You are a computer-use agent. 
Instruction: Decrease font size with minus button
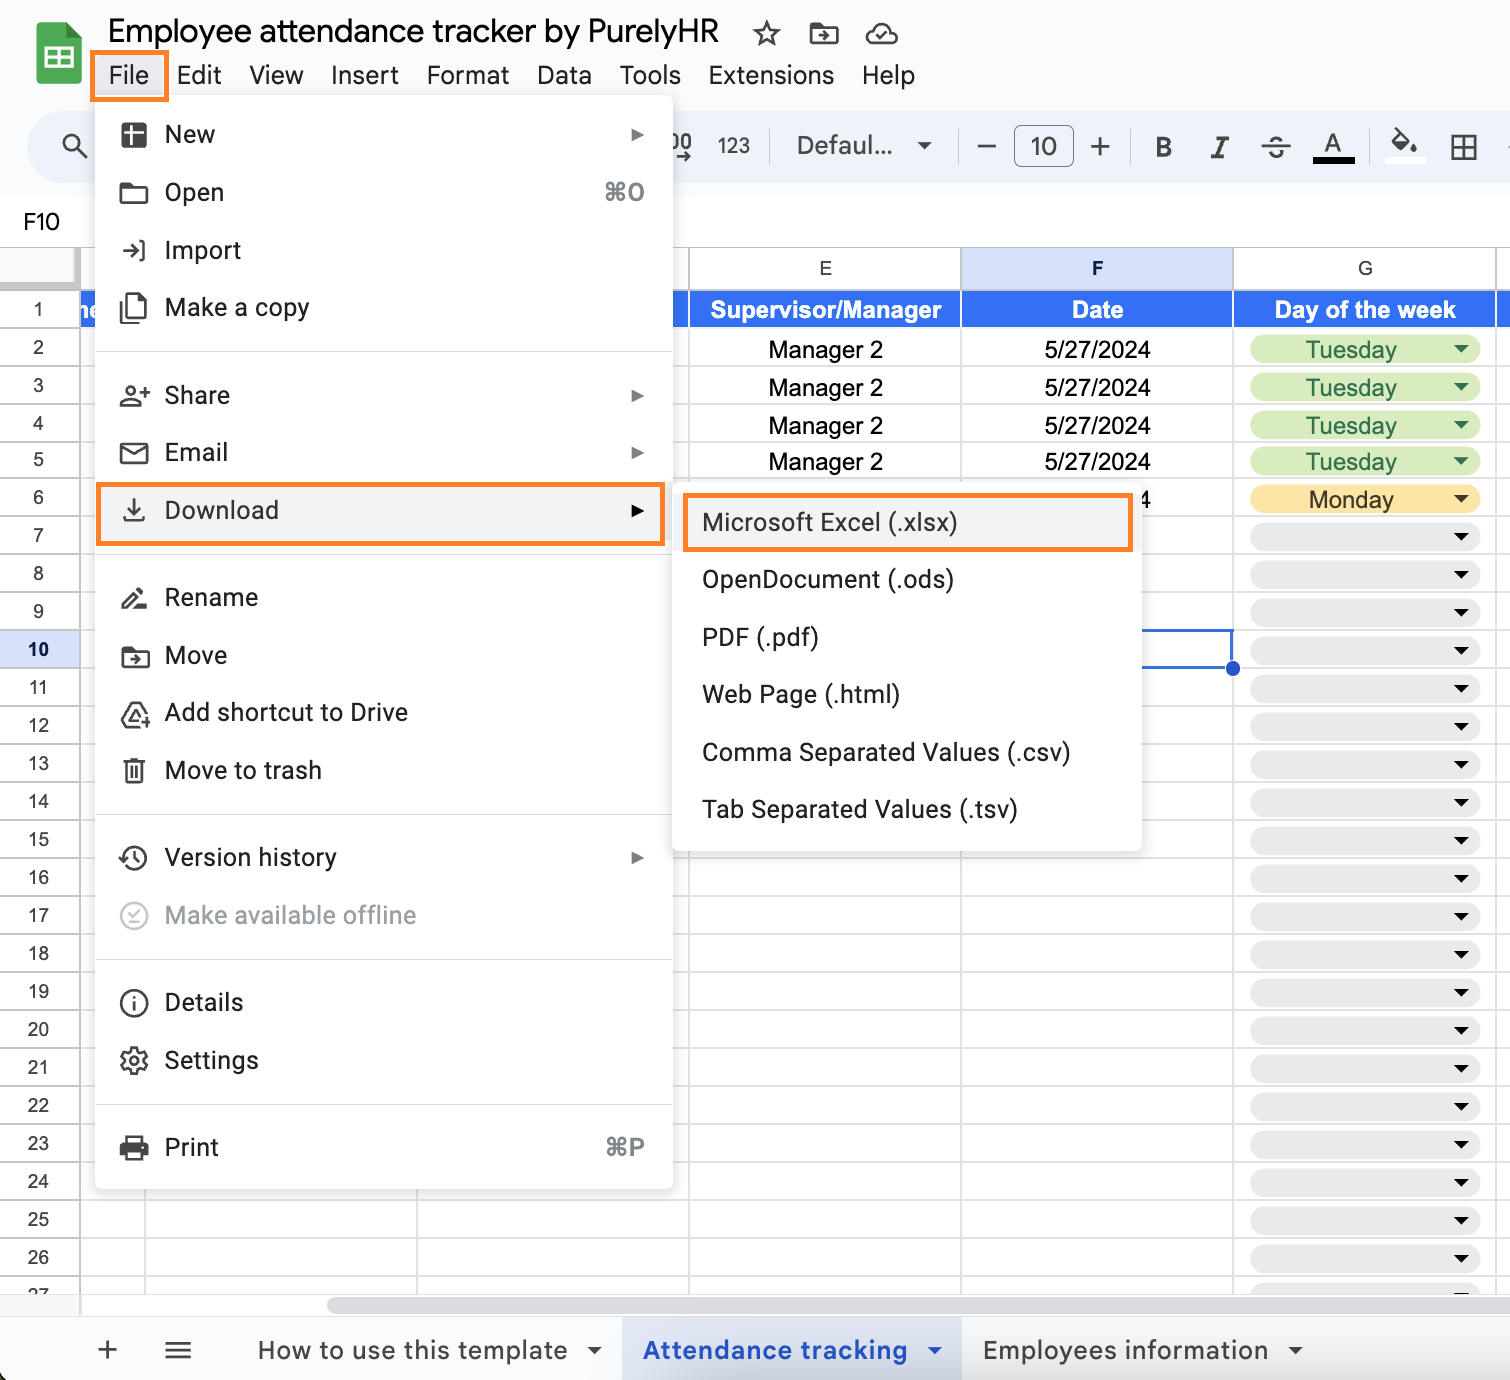986,146
